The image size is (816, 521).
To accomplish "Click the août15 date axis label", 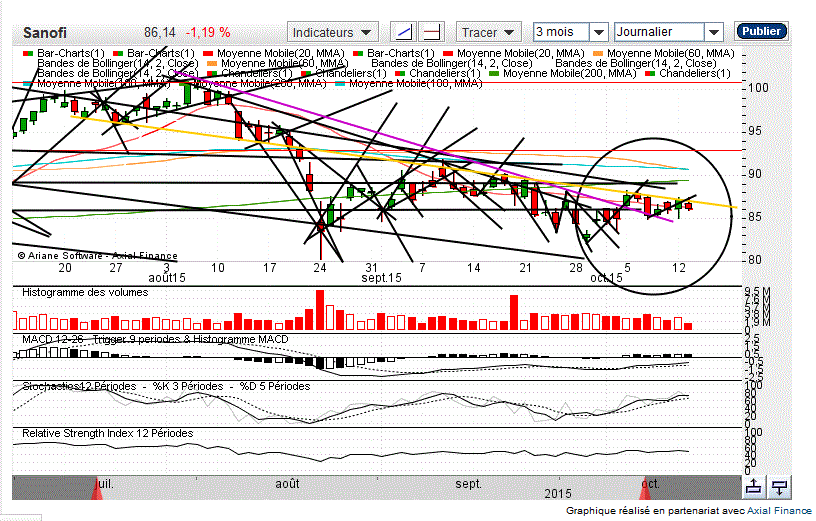I will pos(167,278).
